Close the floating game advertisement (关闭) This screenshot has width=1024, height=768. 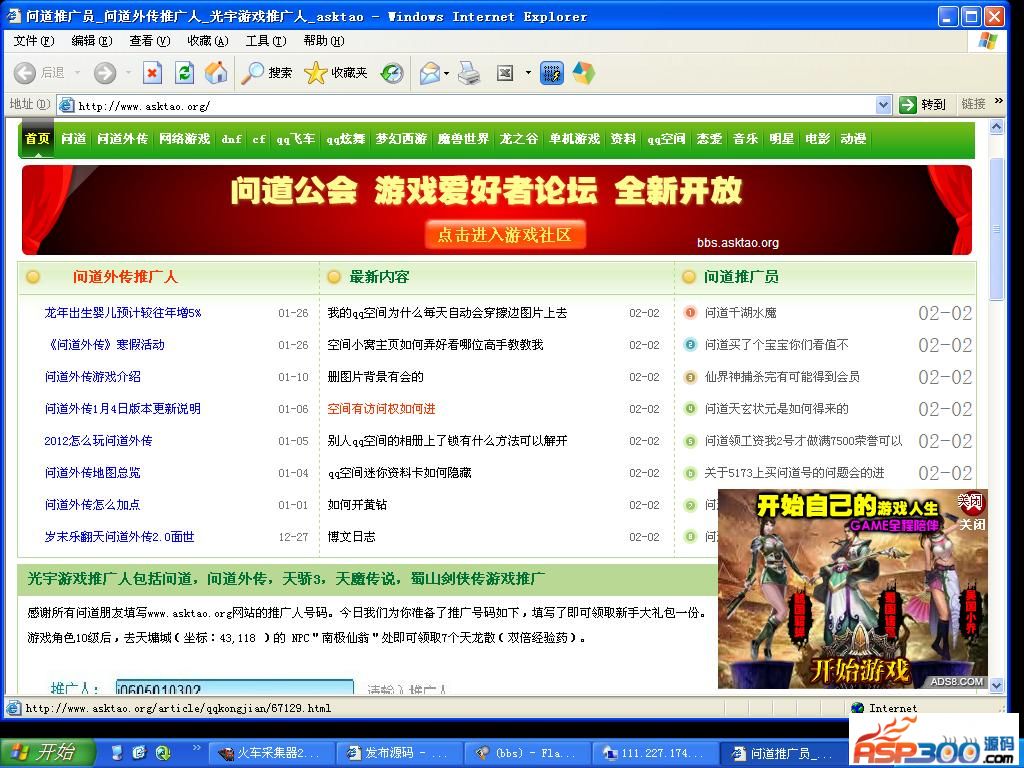(971, 524)
